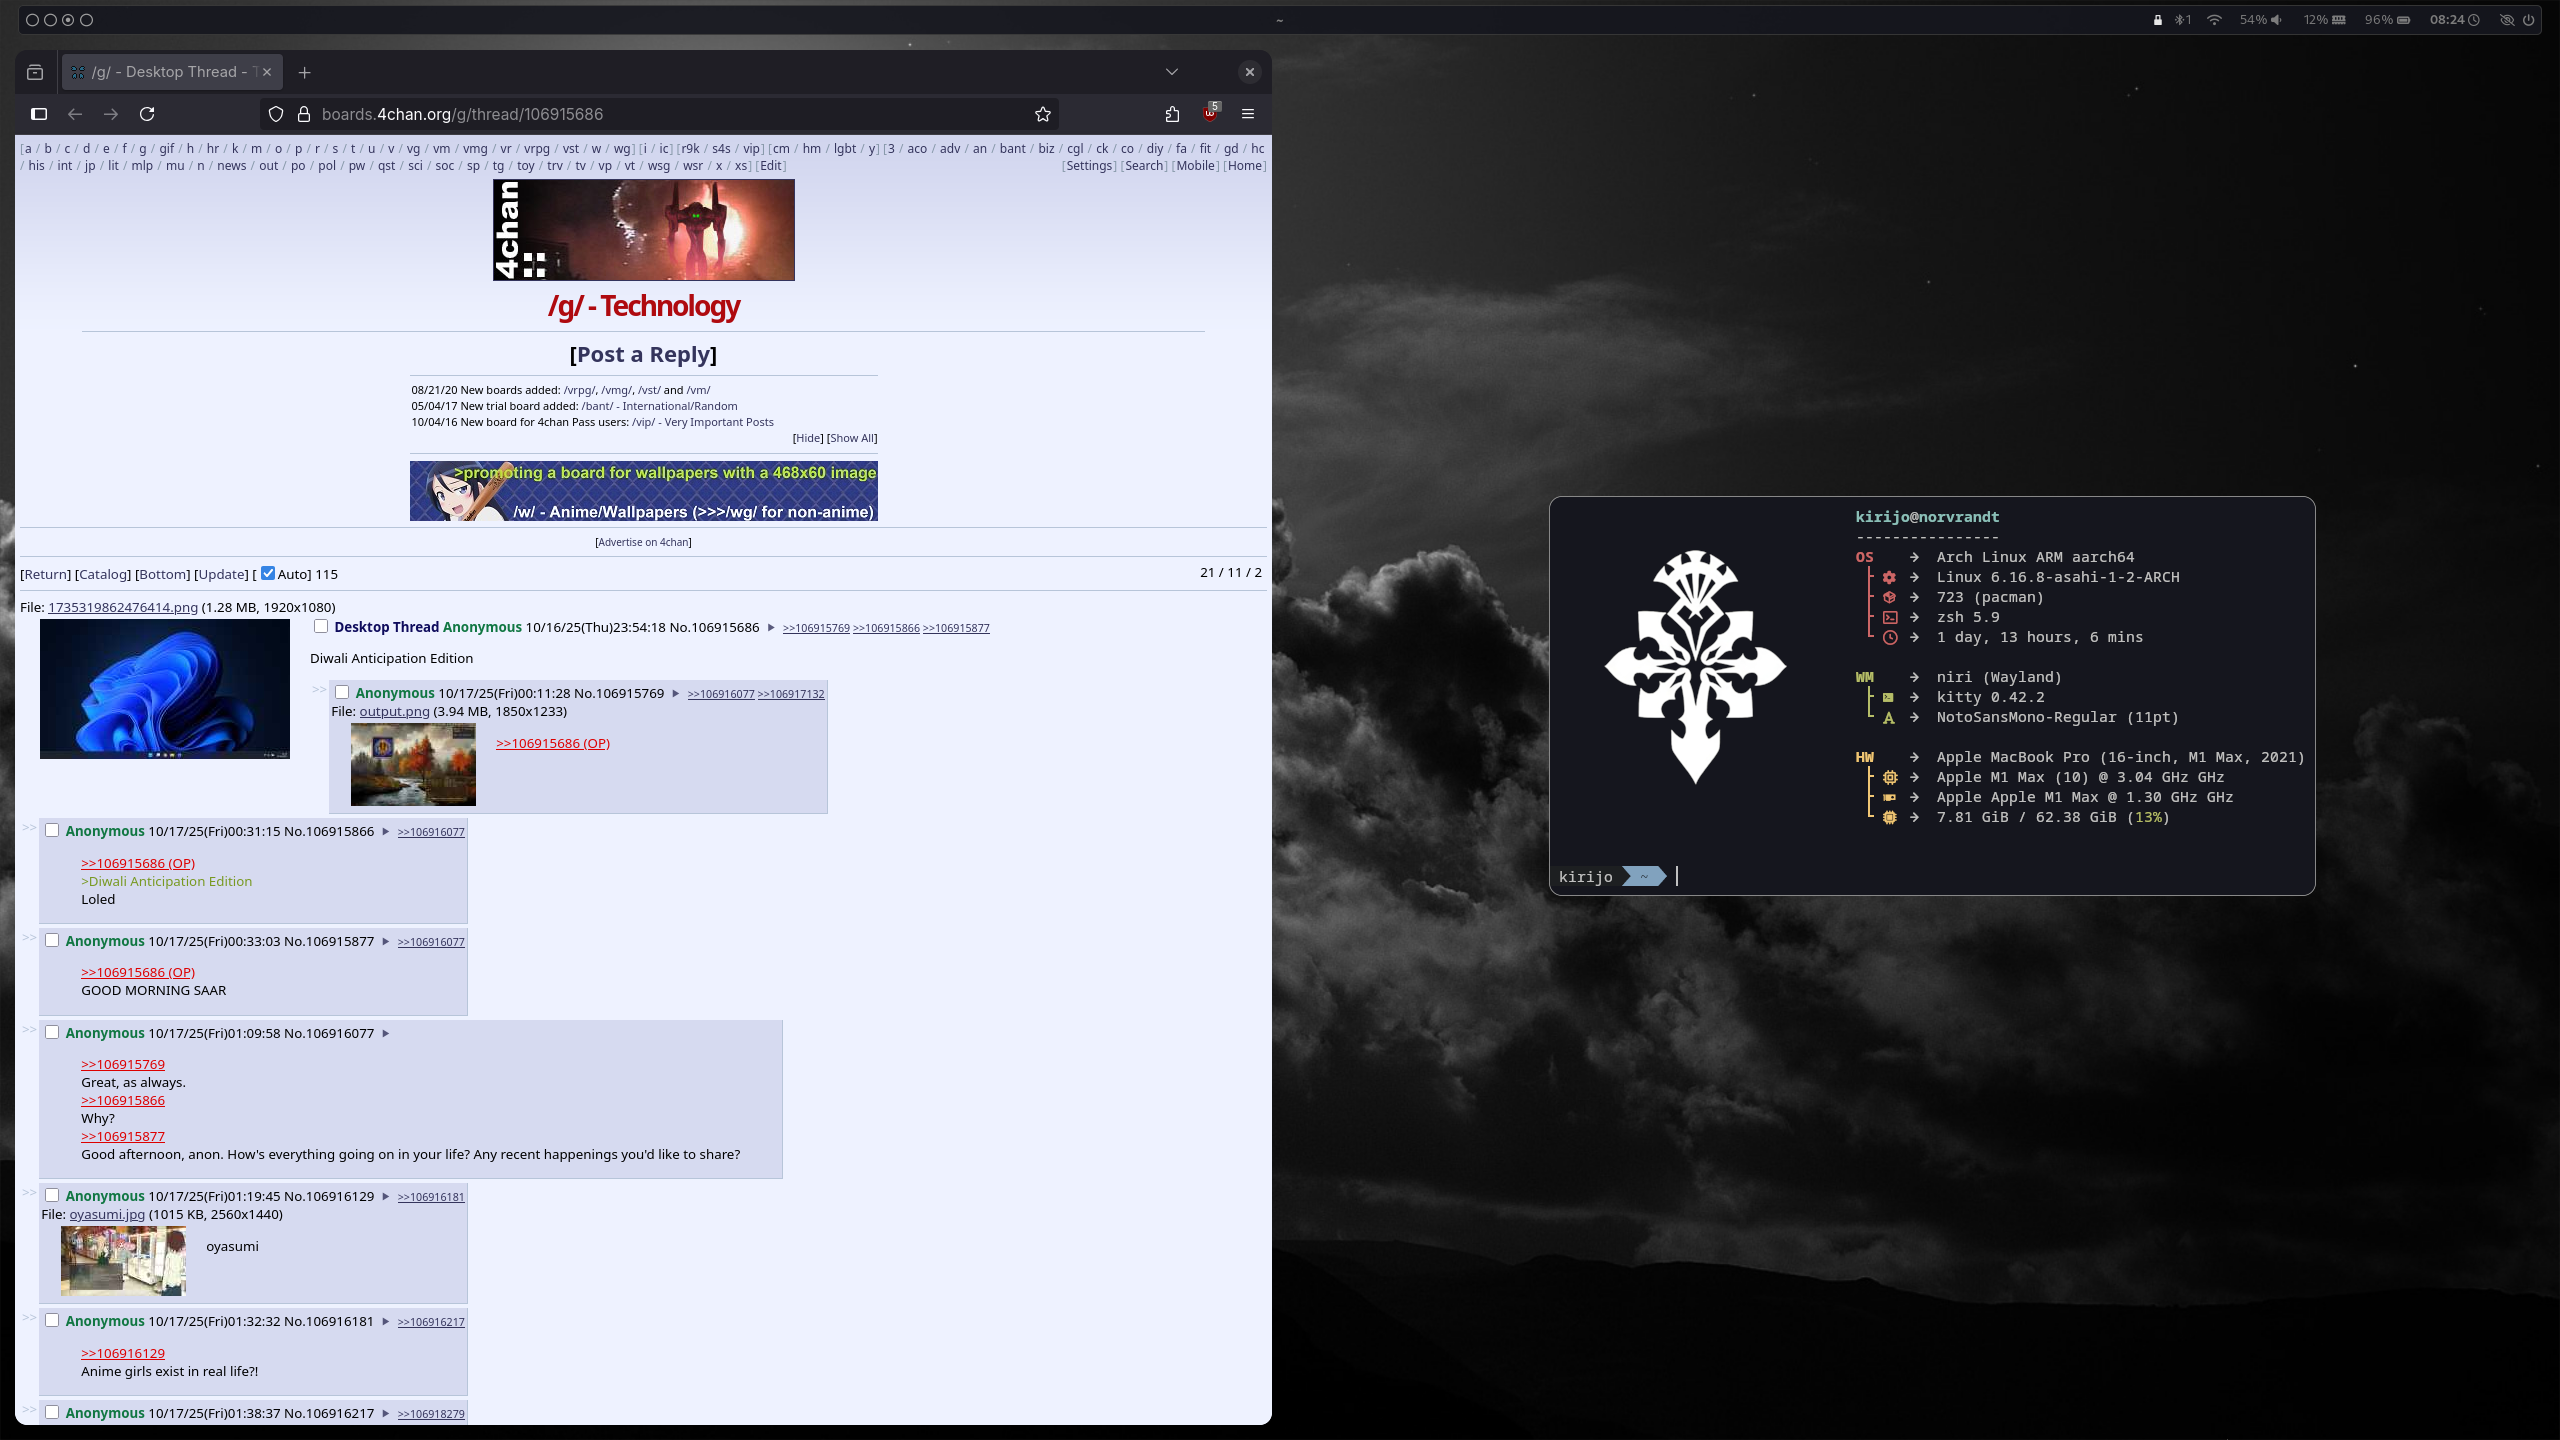The image size is (2560, 1440).
Task: Check the Desktop Thread OP post checkbox
Action: point(321,626)
